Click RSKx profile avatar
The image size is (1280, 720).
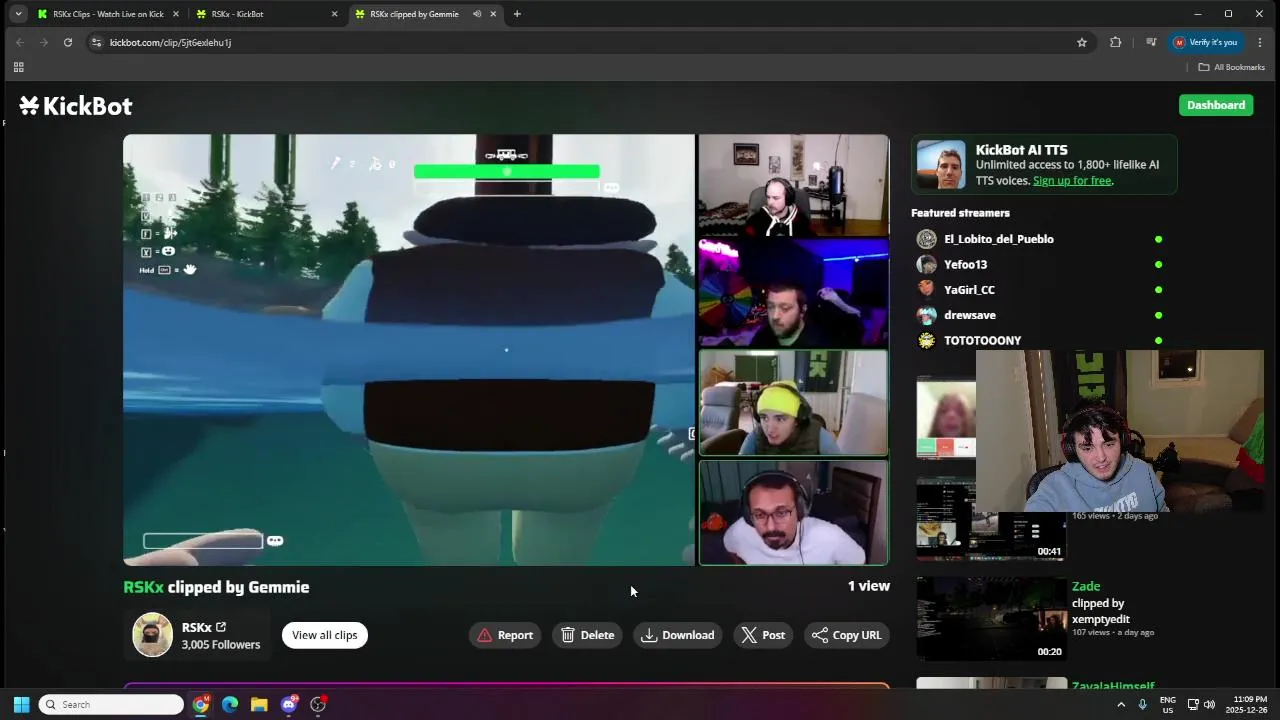[x=153, y=635]
